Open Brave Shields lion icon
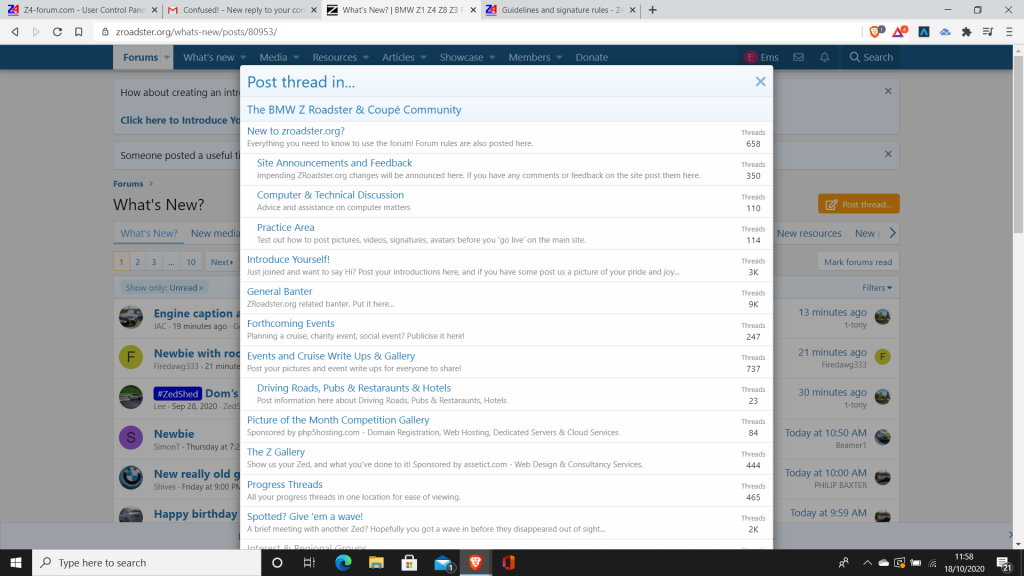1024x576 pixels. point(876,31)
